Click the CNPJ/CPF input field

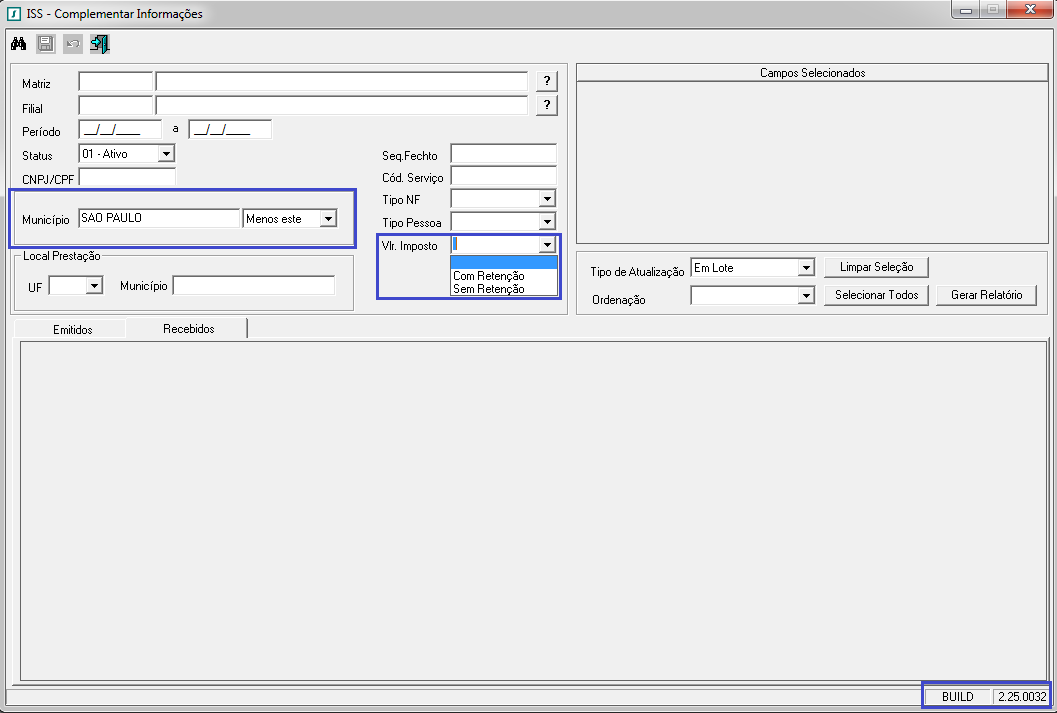pos(127,178)
